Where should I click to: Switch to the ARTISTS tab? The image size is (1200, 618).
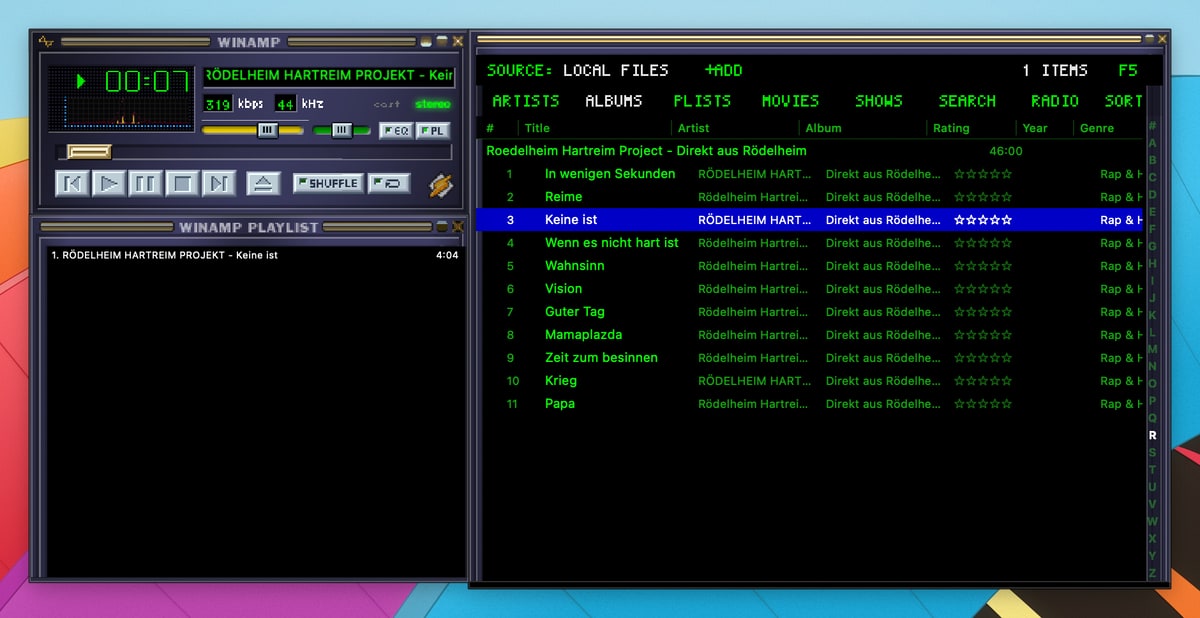coord(525,100)
